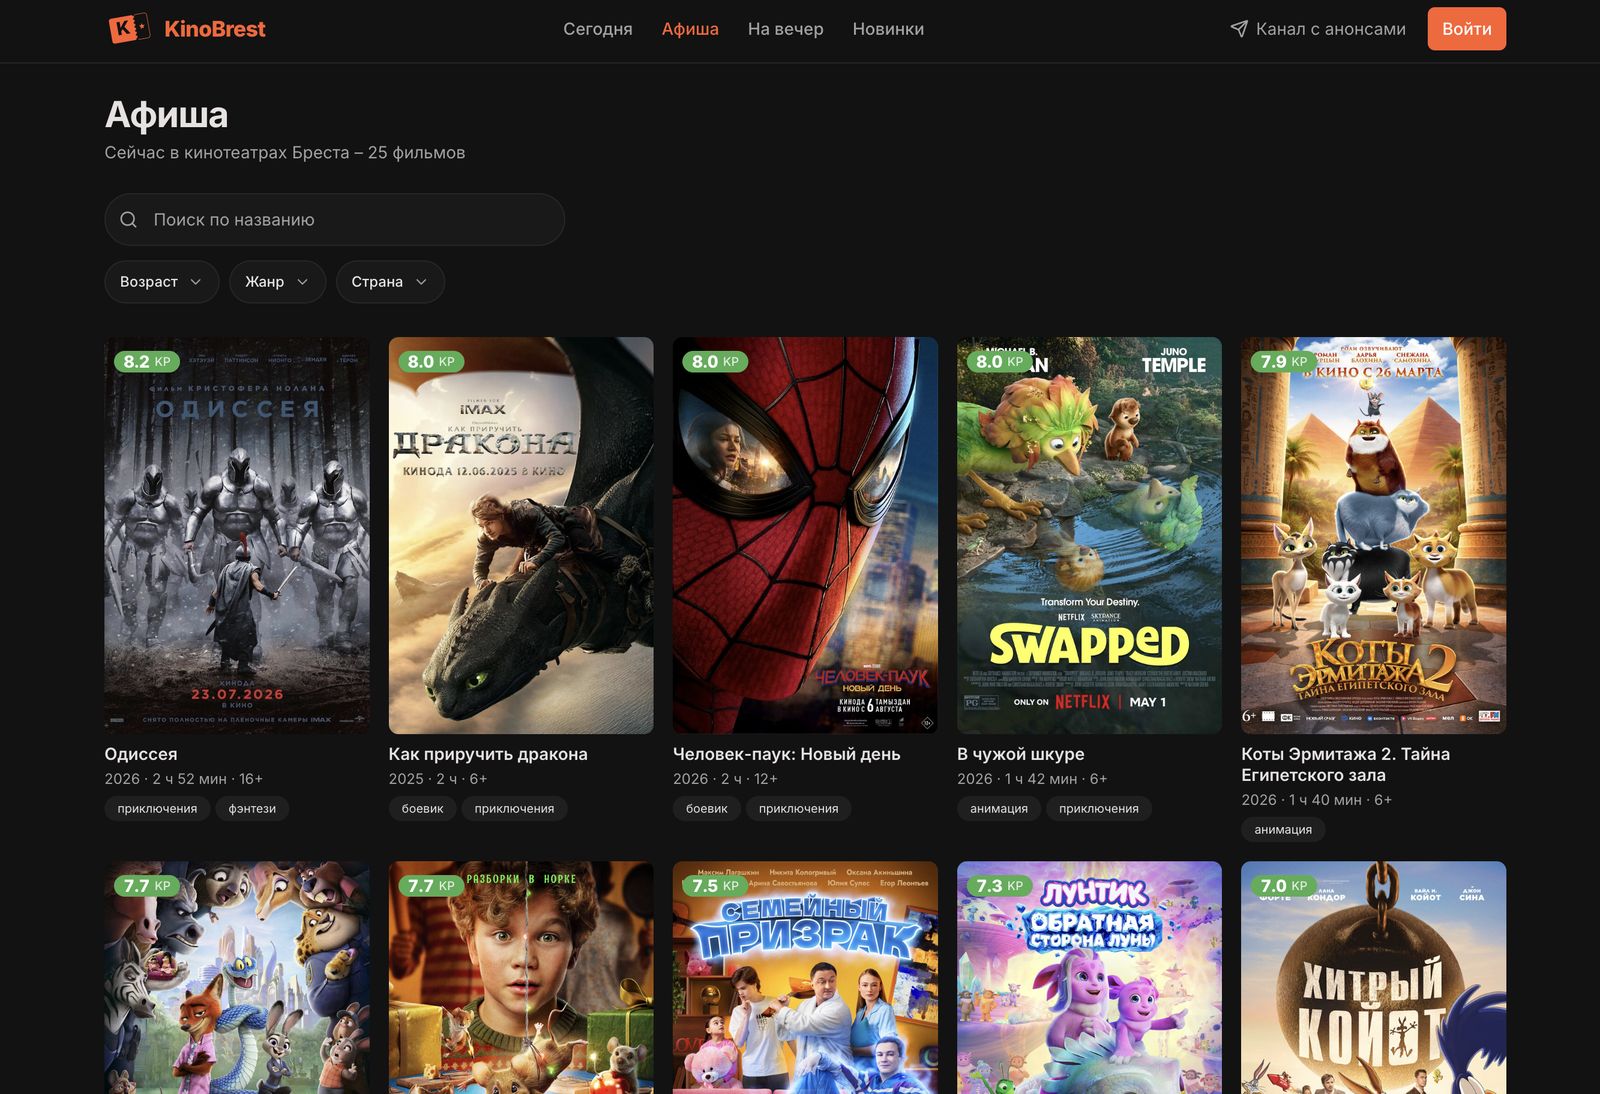Click the боевик tag under Человек-паук
Screen dimensions: 1600x1094
point(707,808)
